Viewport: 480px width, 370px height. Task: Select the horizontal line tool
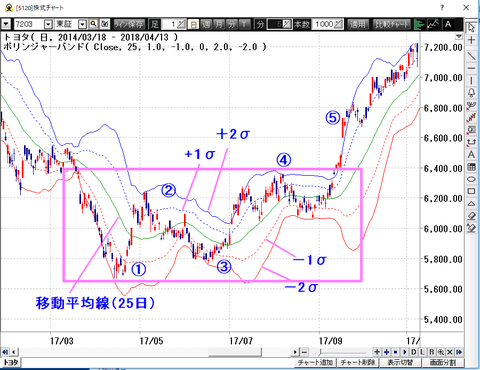(471, 68)
